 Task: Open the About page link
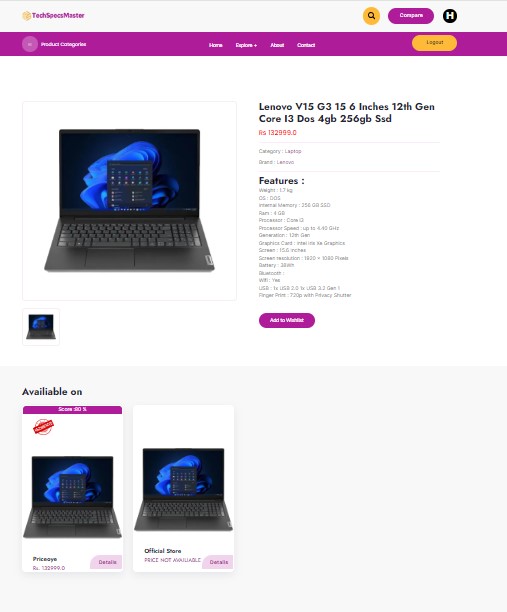277,45
